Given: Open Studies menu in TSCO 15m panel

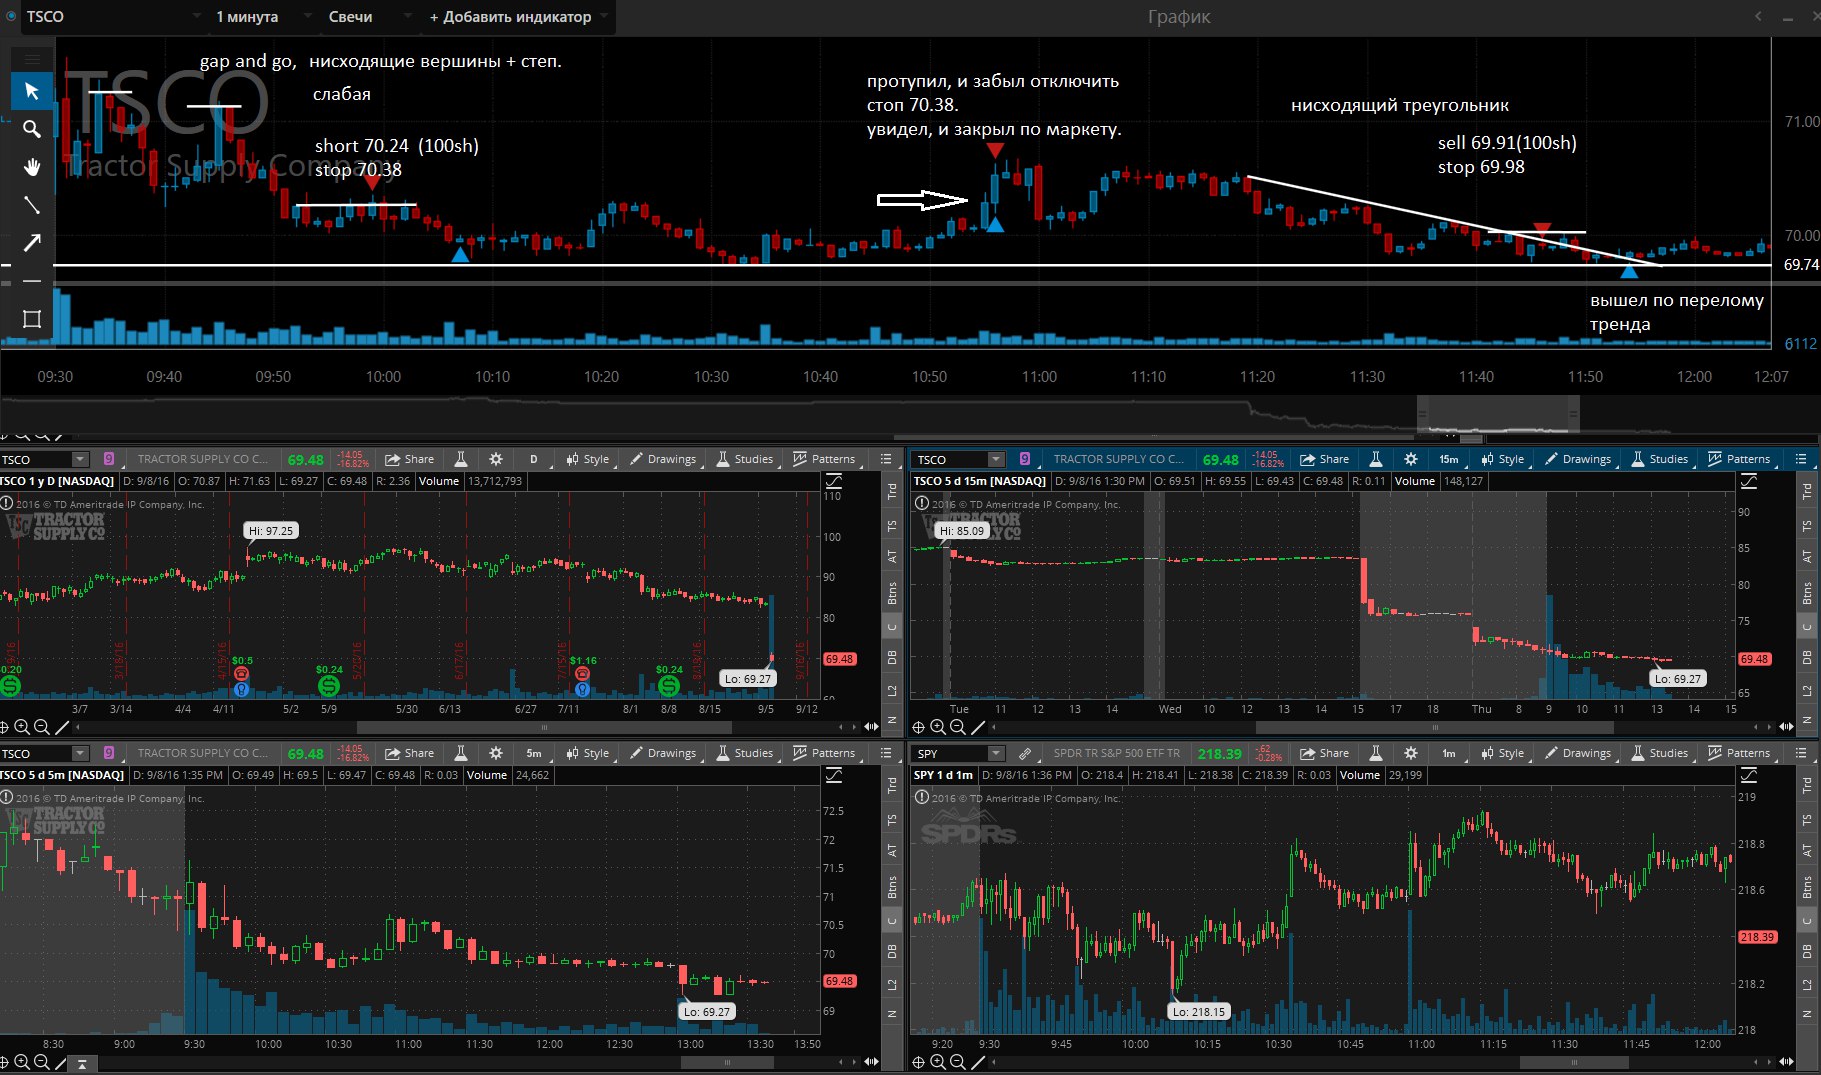Looking at the screenshot, I should pyautogui.click(x=1659, y=459).
